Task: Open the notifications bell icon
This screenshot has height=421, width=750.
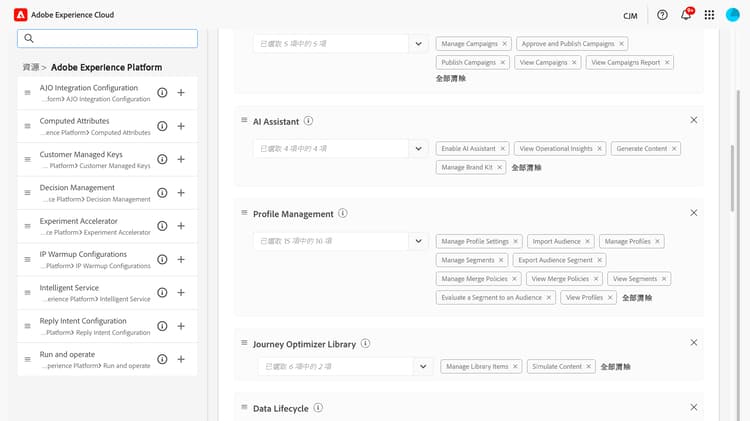Action: [686, 15]
